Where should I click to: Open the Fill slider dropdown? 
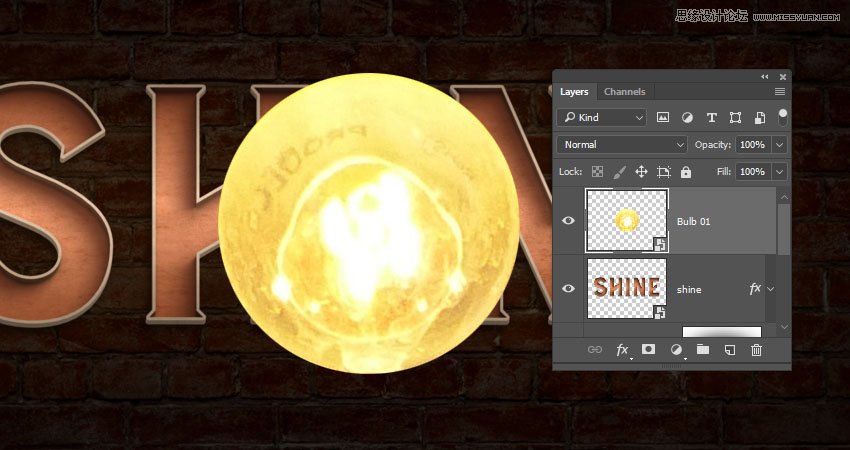(x=780, y=172)
